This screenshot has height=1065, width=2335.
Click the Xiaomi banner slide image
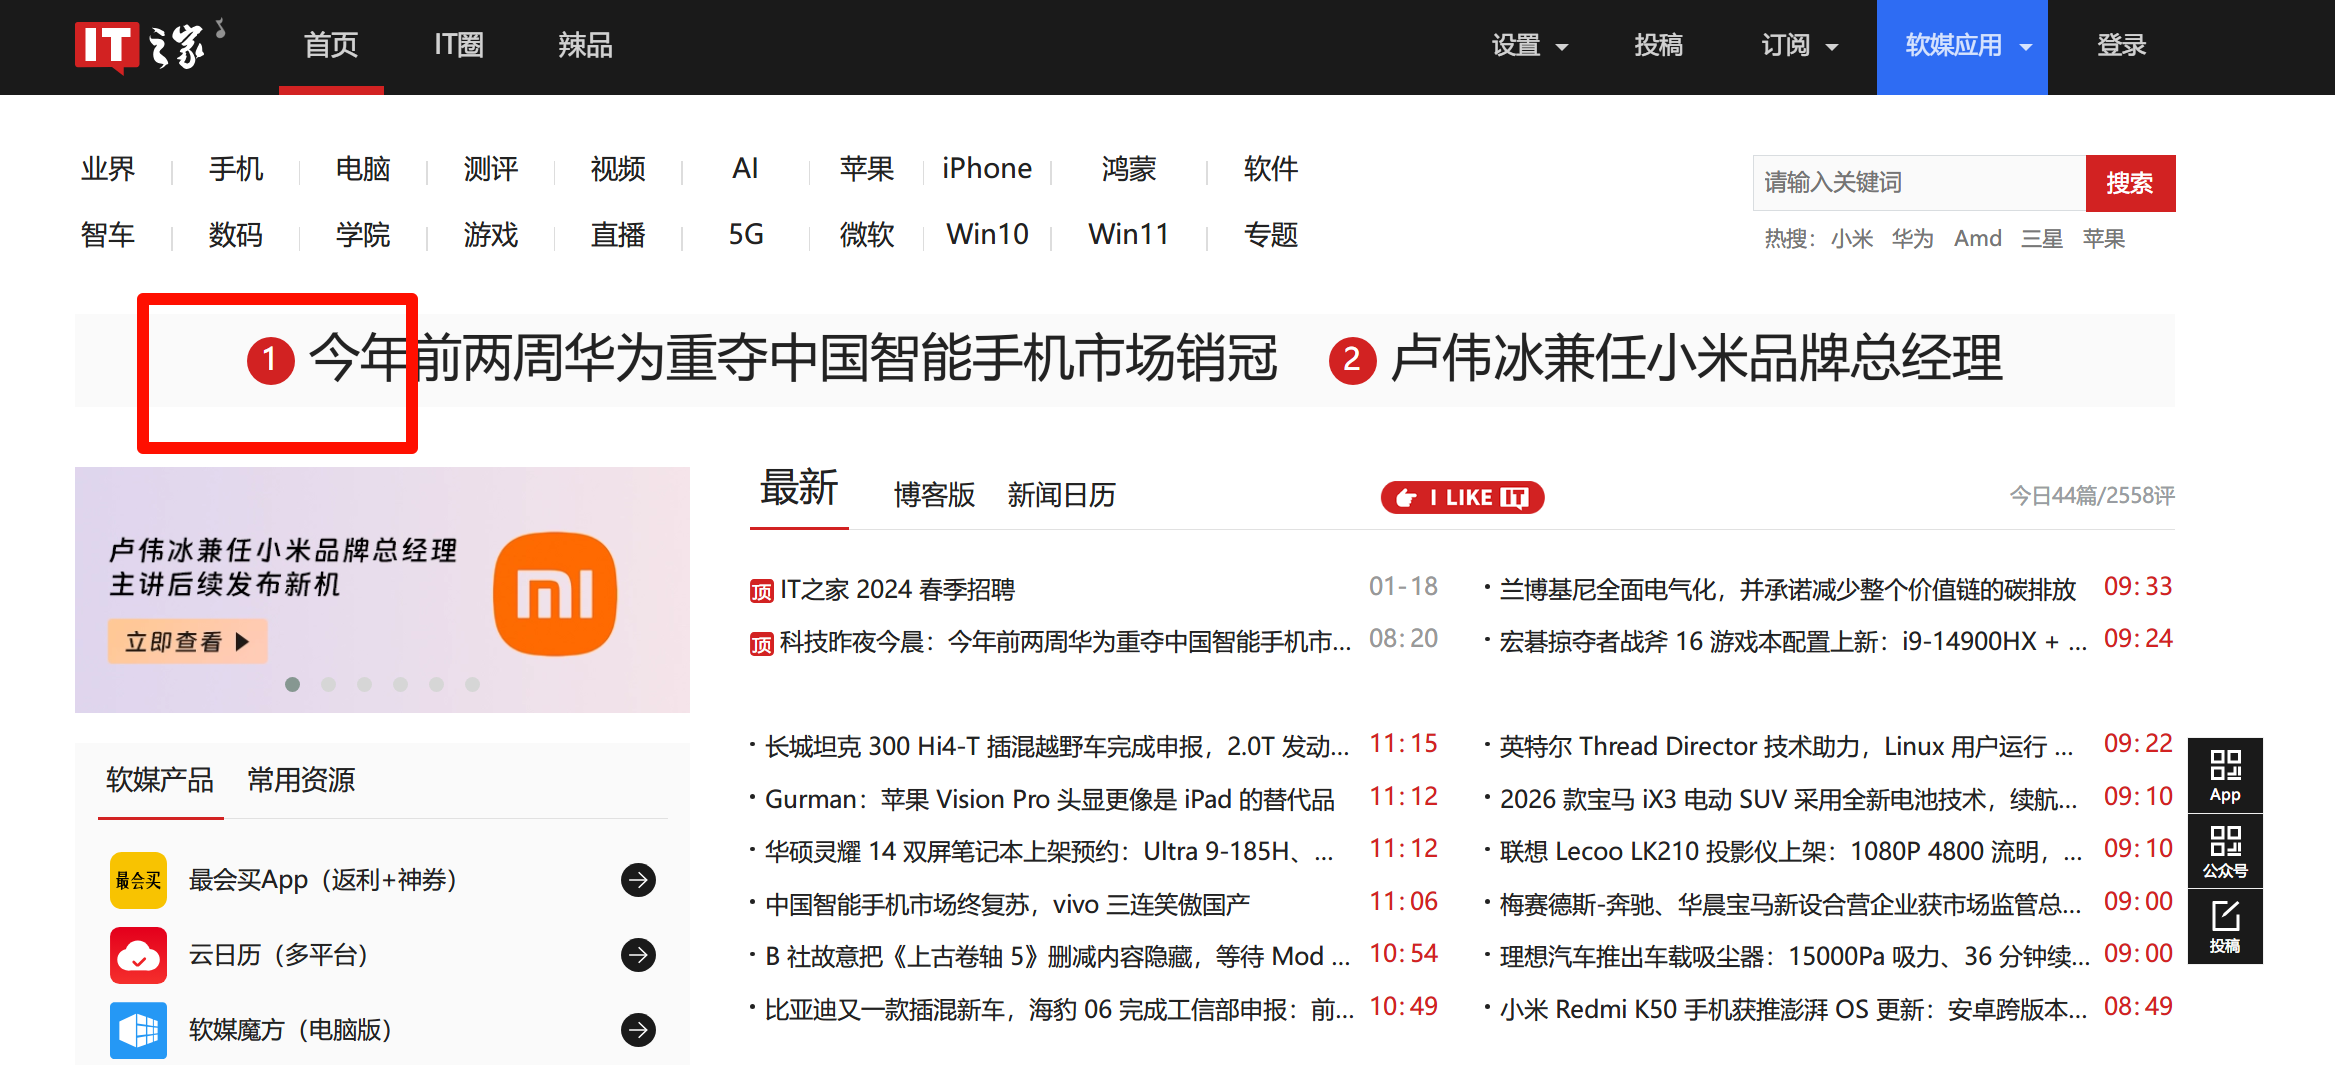tap(382, 590)
